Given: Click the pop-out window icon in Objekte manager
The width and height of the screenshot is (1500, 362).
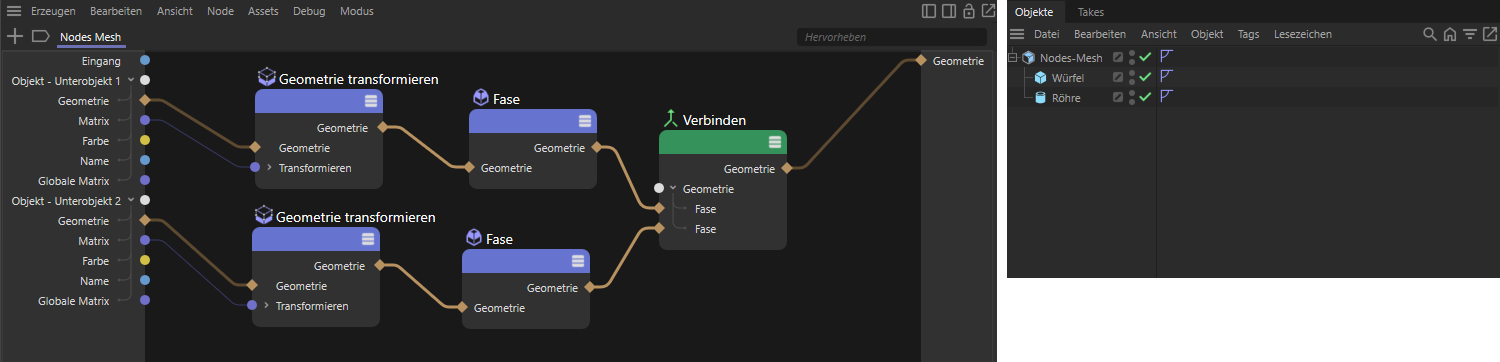Looking at the screenshot, I should [1489, 34].
